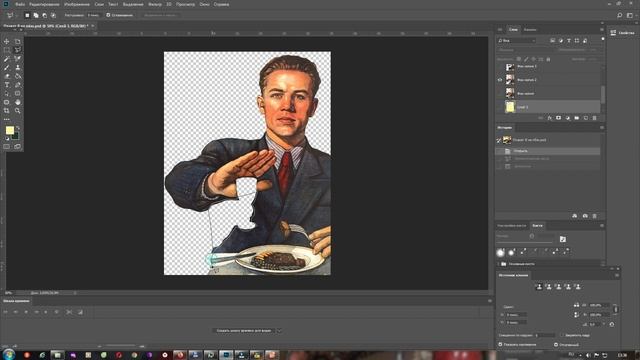This screenshot has width=640, height=360.
Task: Open the История panel options menu
Action: (x=602, y=128)
